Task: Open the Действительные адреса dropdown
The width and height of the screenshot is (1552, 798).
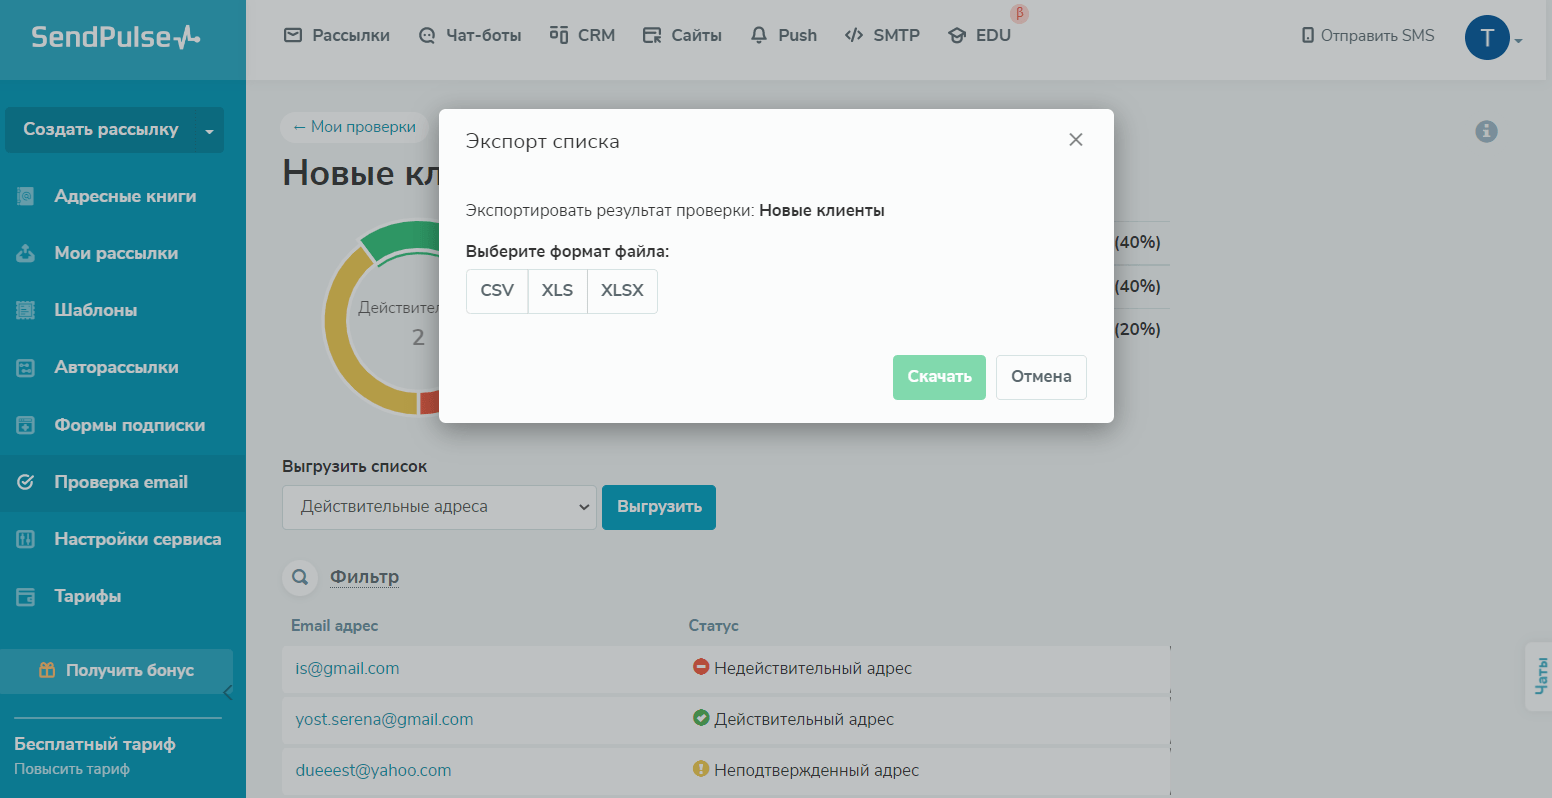Action: point(439,507)
